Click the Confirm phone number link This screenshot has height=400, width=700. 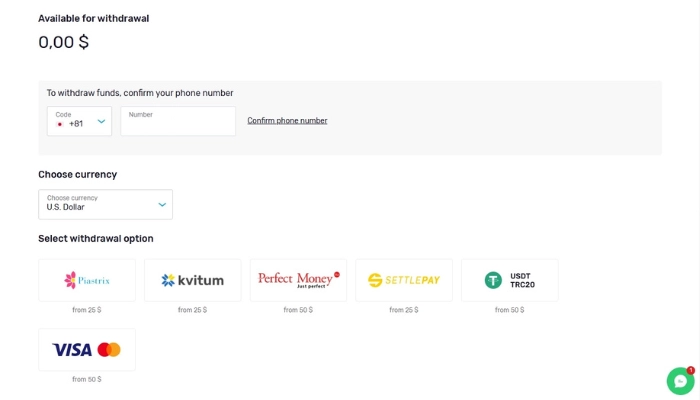(x=287, y=121)
